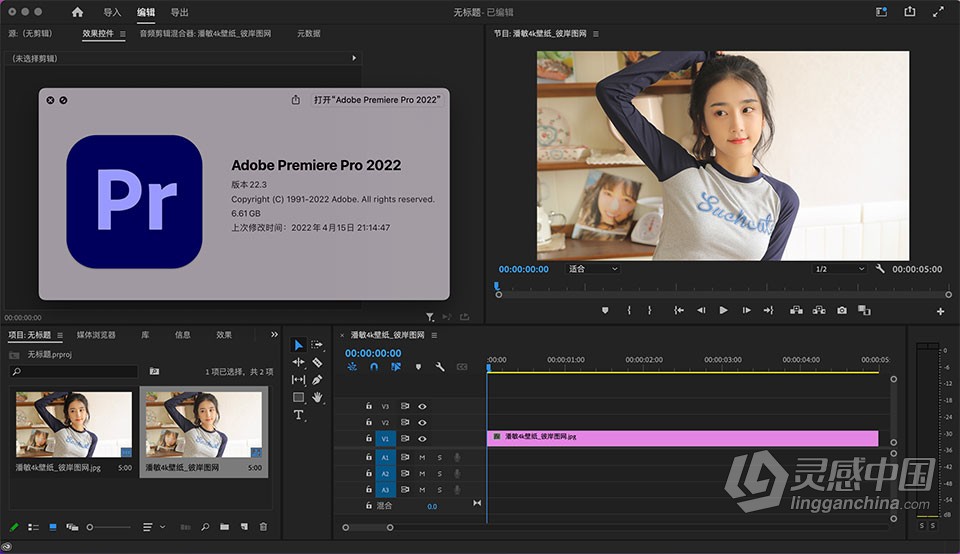Switch project panel to icon view
This screenshot has width=960, height=554.
[x=53, y=526]
